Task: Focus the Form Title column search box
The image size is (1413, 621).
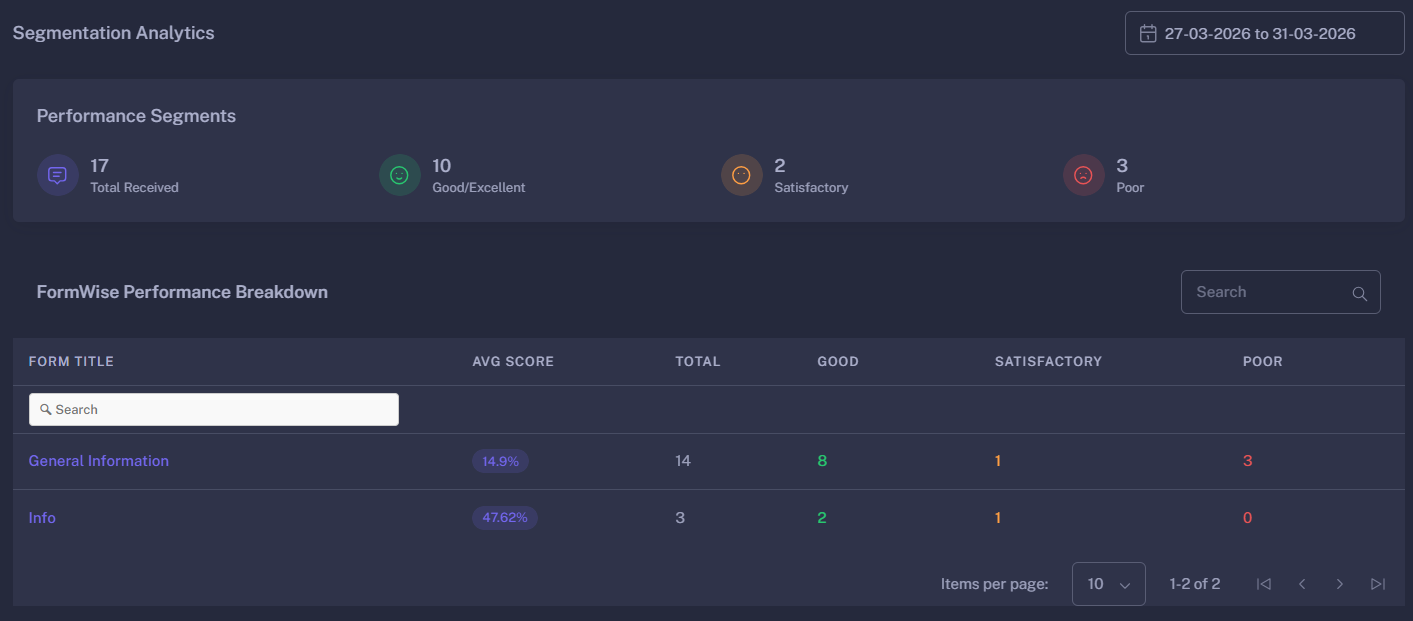Action: 214,409
